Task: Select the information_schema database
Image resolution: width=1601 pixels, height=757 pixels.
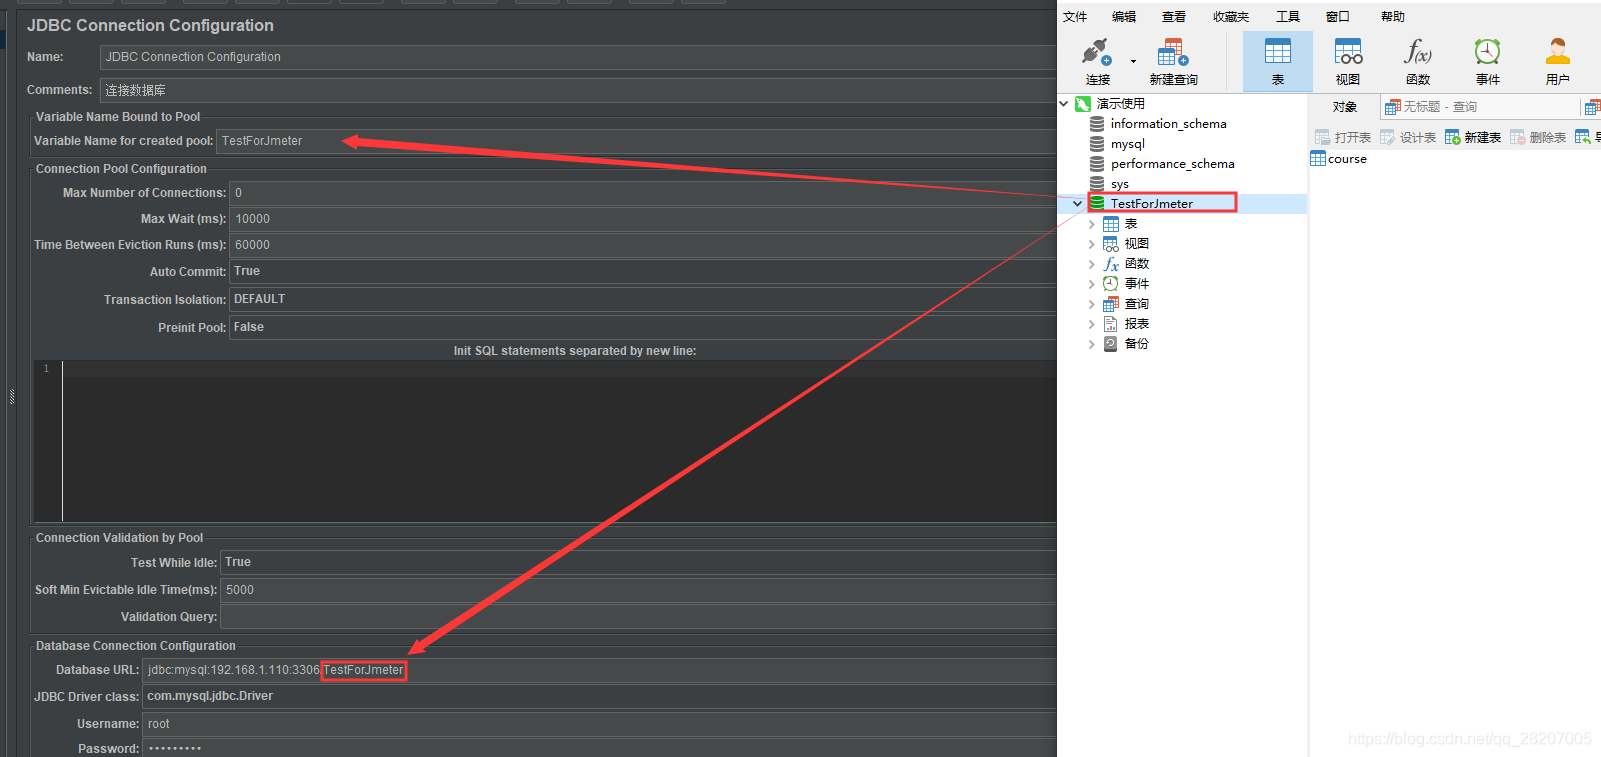Action: tap(1168, 124)
